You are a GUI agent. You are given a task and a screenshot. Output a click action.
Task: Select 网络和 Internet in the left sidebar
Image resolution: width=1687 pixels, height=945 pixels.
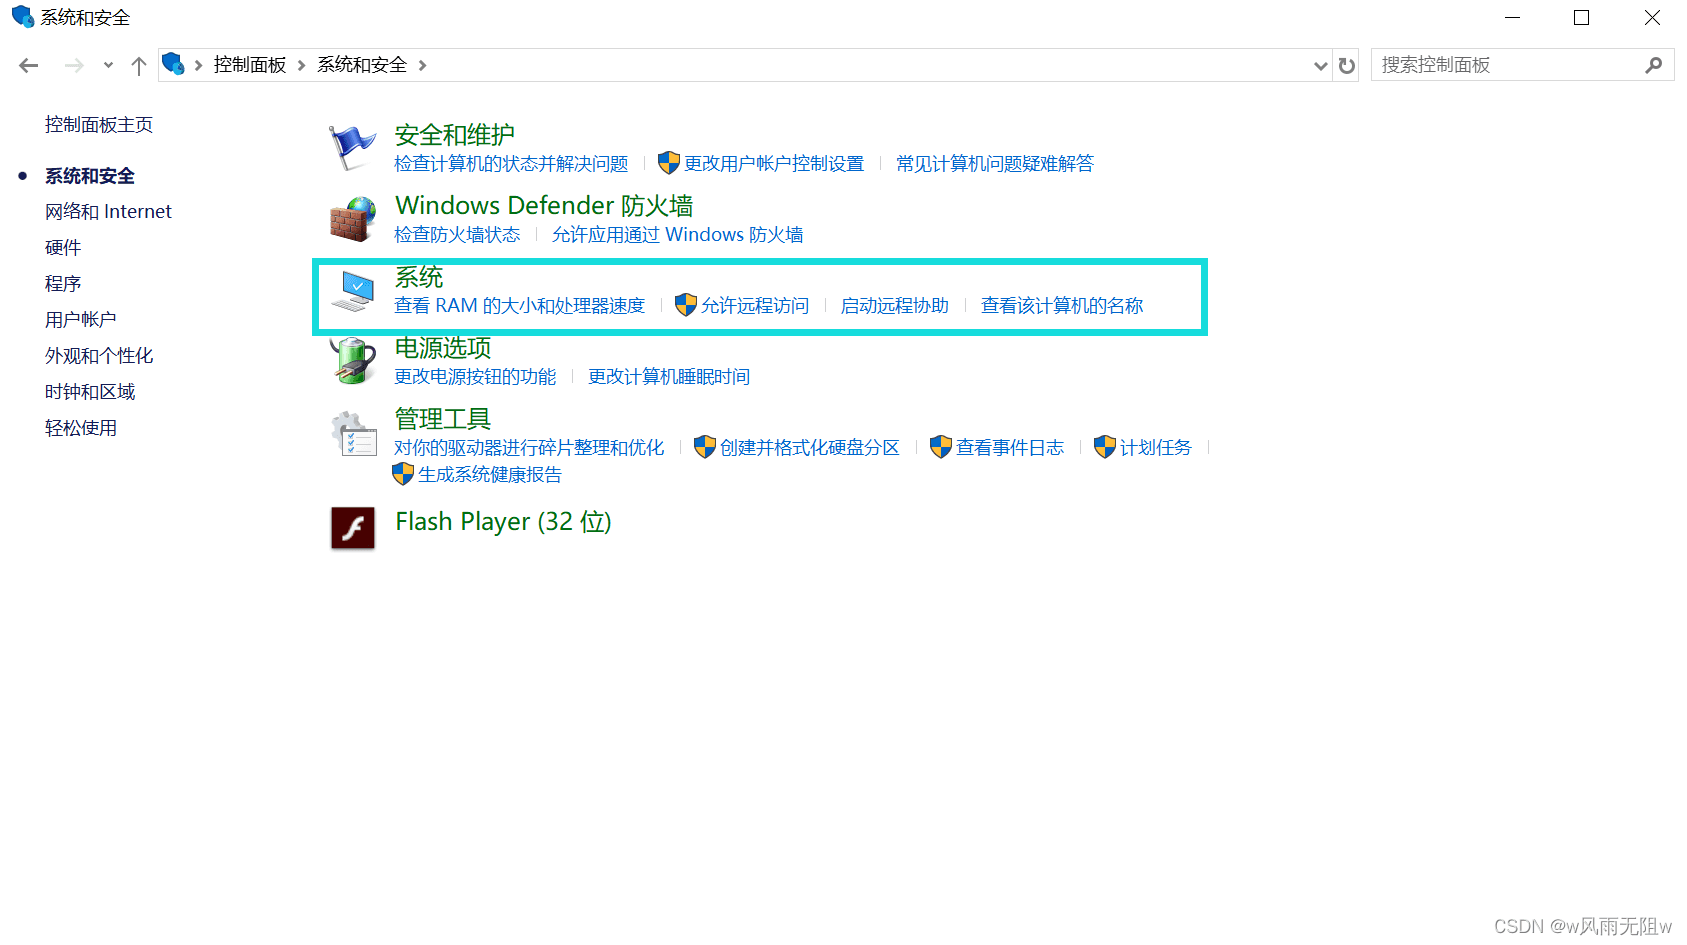pos(108,212)
